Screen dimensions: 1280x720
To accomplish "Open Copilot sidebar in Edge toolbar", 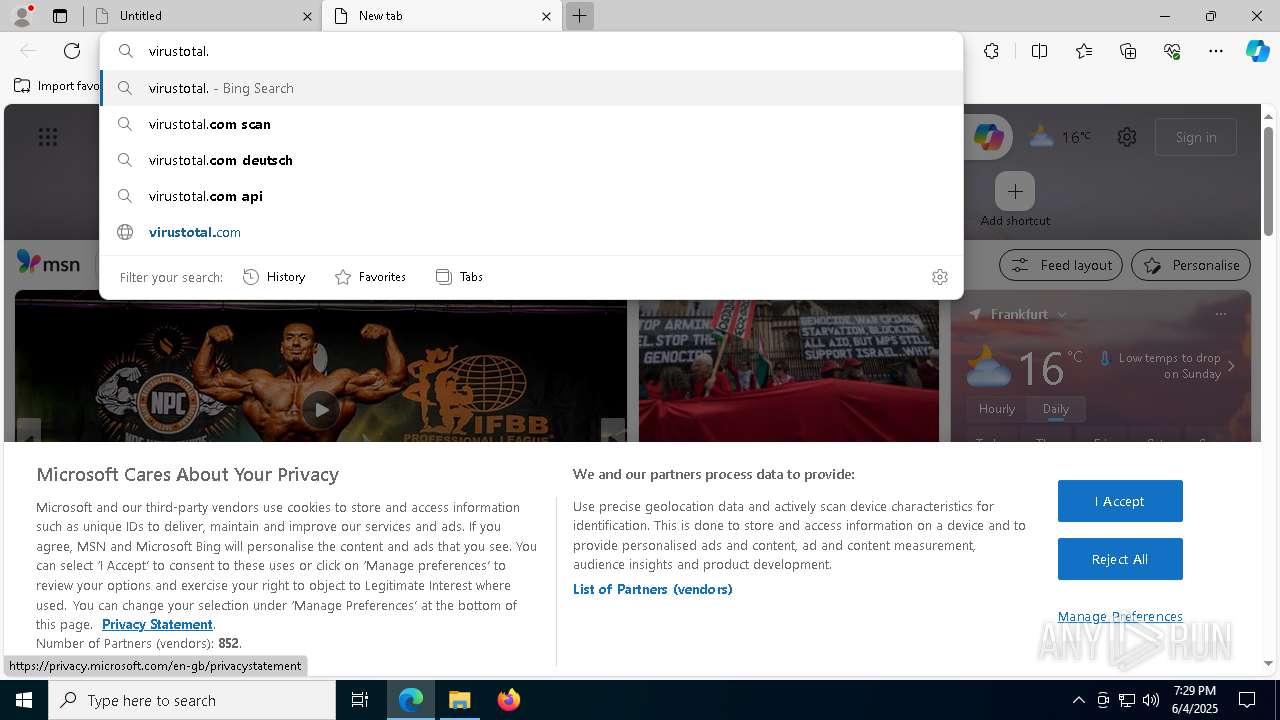I will [1257, 51].
